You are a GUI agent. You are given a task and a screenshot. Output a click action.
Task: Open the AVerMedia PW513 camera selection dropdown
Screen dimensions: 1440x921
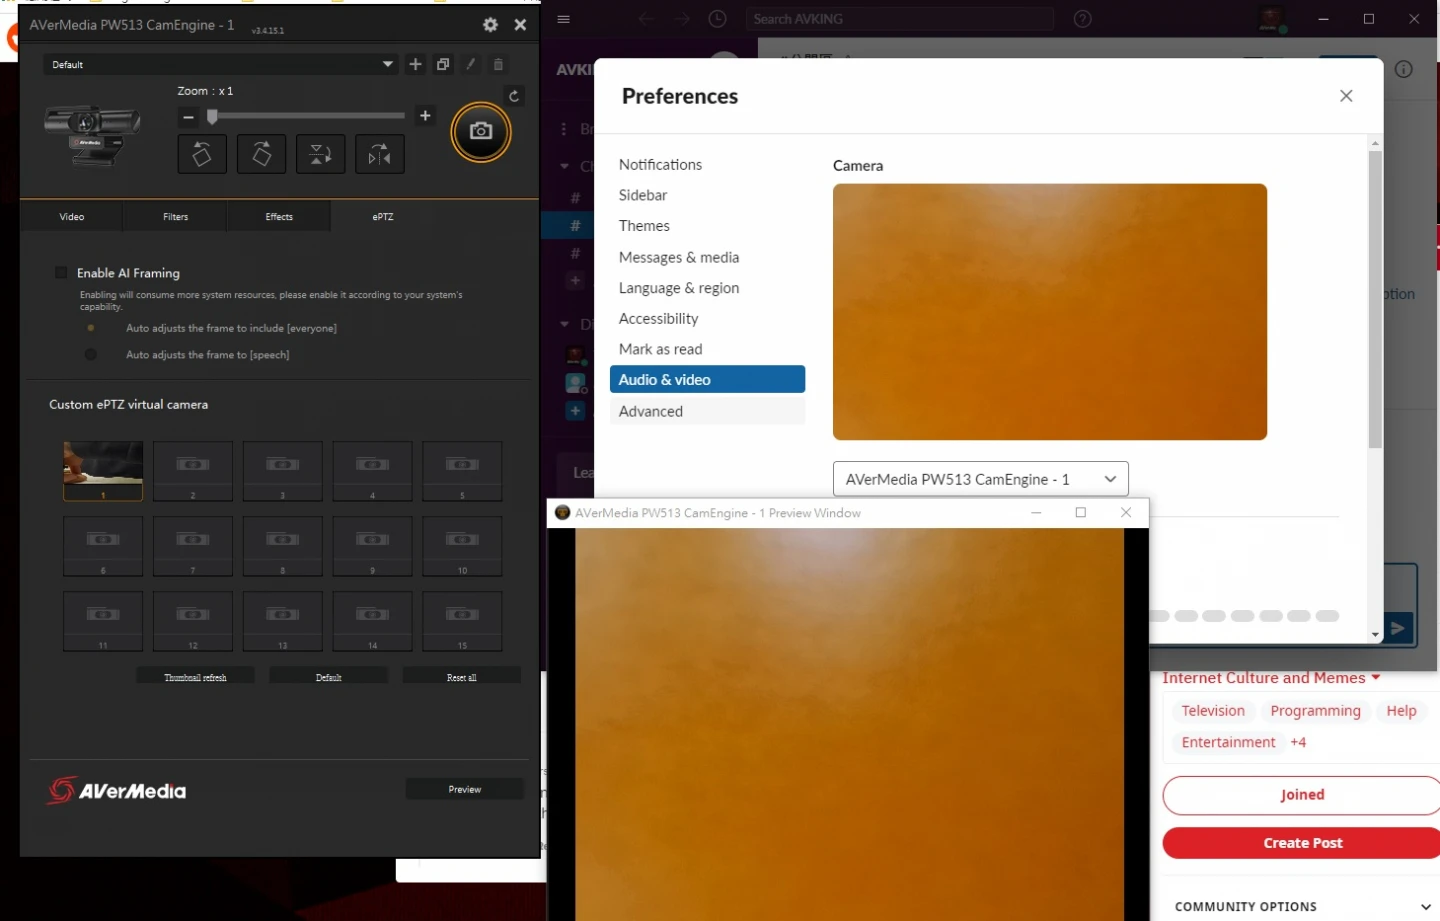[981, 479]
